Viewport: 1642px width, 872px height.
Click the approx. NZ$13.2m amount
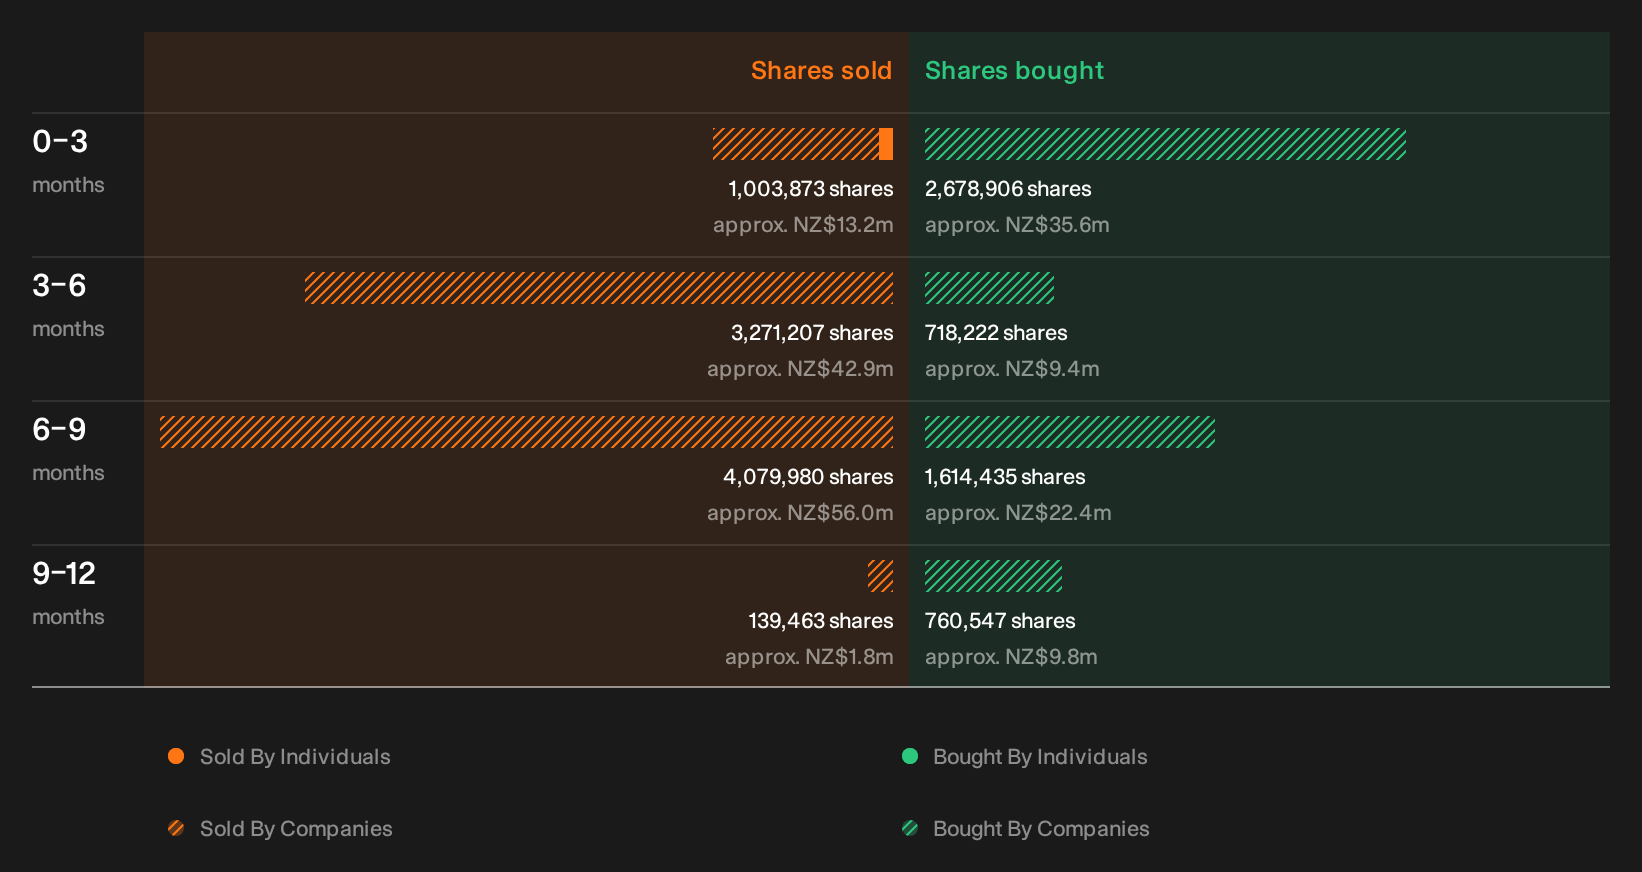click(x=803, y=225)
